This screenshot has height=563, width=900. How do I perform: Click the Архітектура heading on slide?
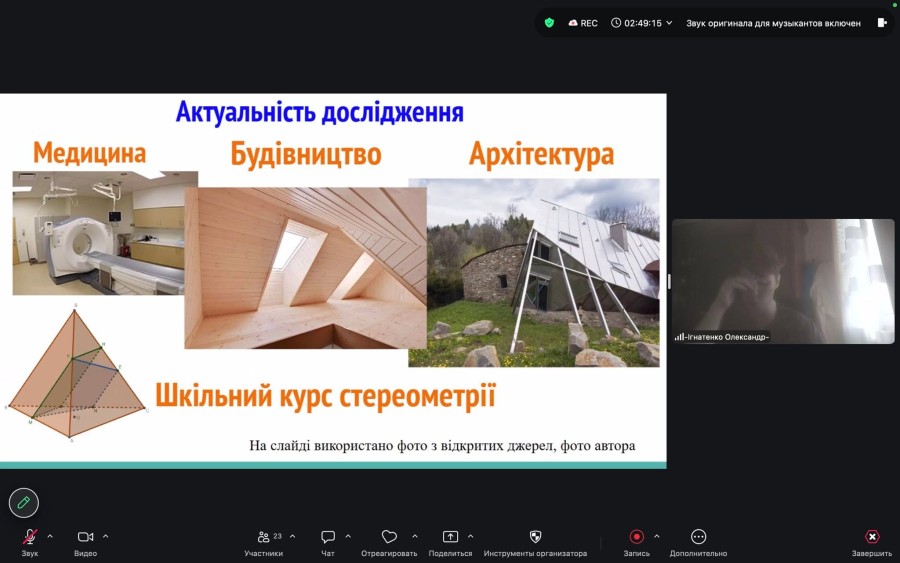[x=541, y=154]
